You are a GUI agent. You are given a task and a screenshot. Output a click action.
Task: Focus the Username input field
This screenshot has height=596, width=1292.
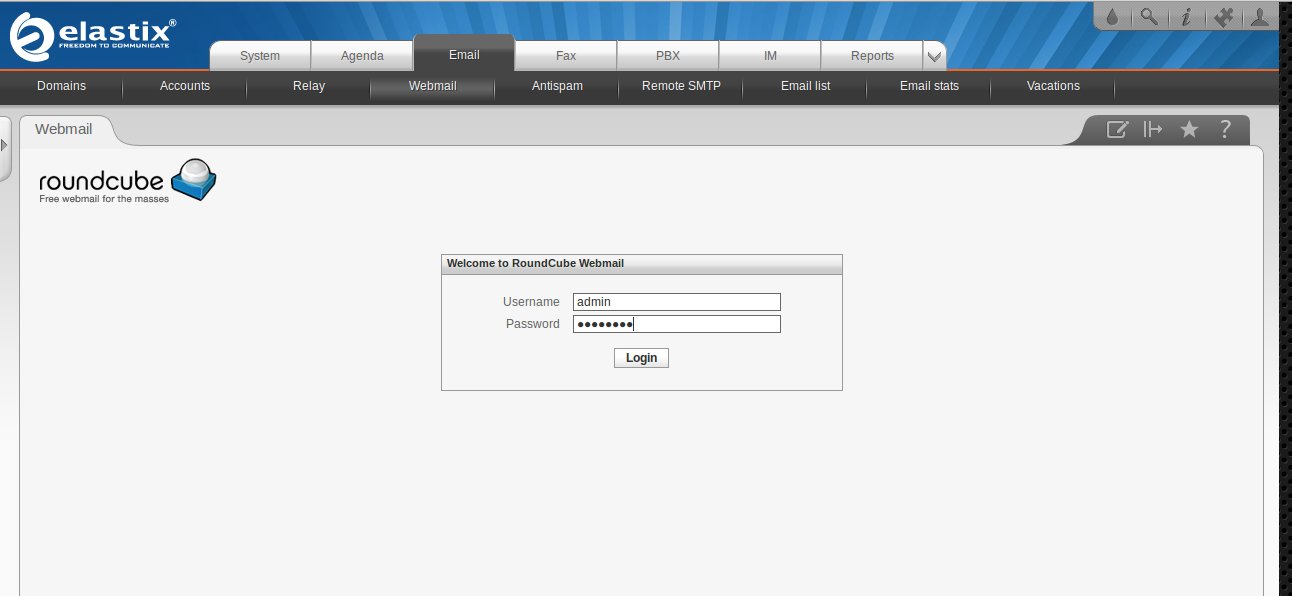pos(677,302)
